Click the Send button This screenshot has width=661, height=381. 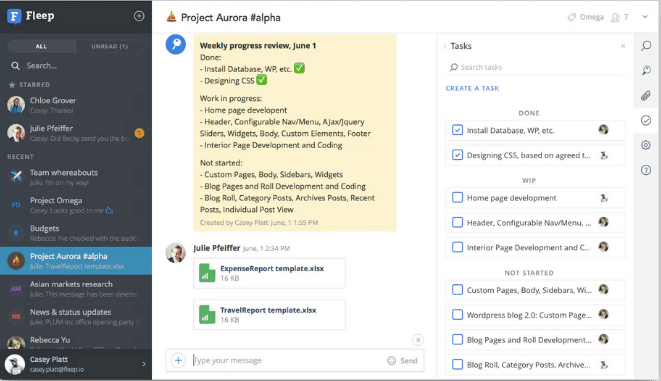click(408, 361)
